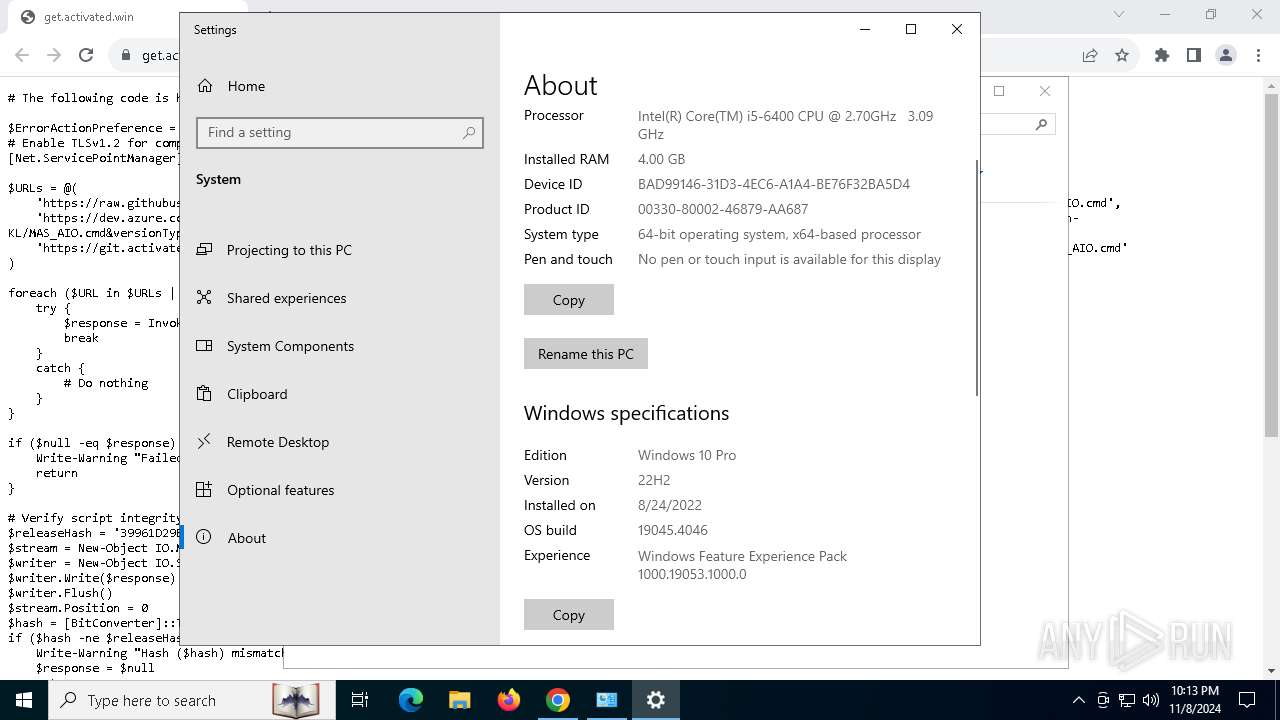The image size is (1280, 720).
Task: Click search icon in background window
Action: coord(1041,124)
